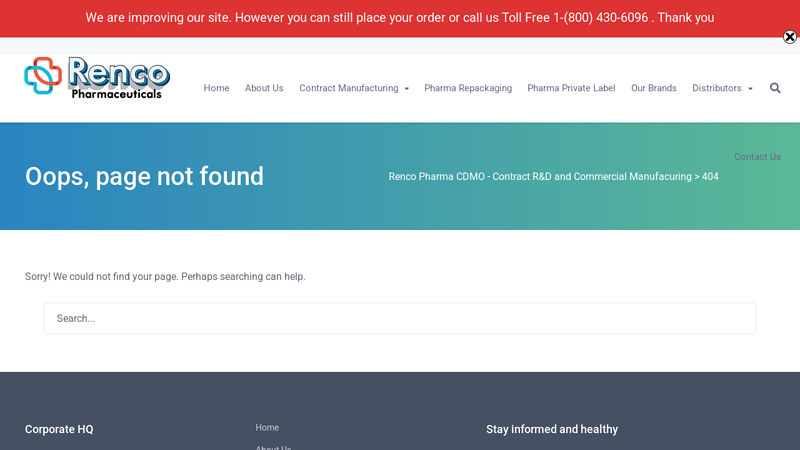
Task: Open the About Us page from navbar
Action: 264,88
